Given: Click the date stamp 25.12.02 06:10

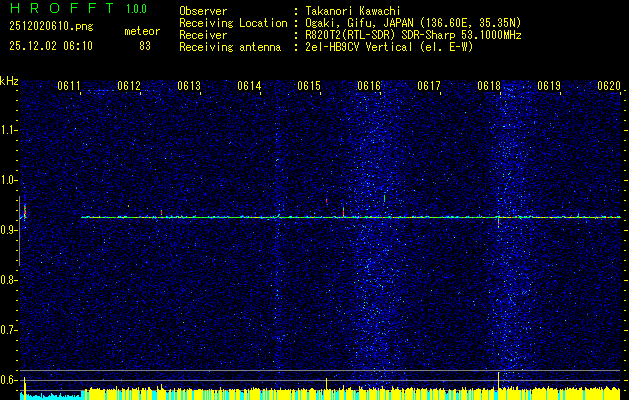Looking at the screenshot, I should [x=51, y=46].
